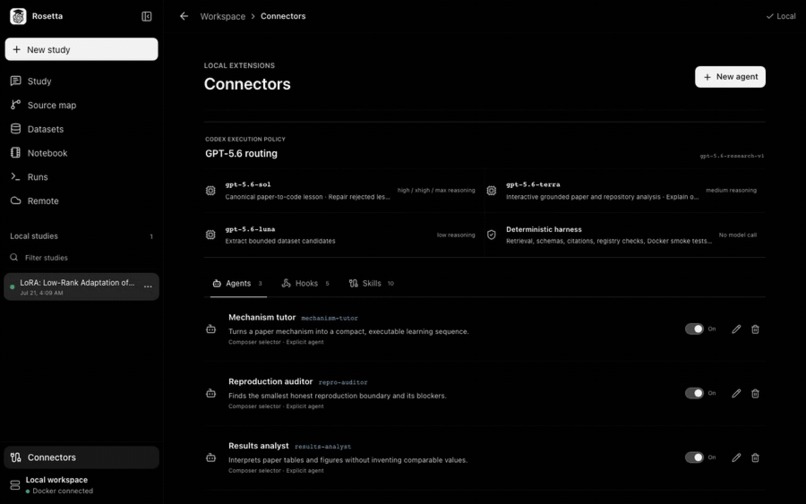Click the Workspace breadcrumb link
806x504 pixels.
pos(223,16)
